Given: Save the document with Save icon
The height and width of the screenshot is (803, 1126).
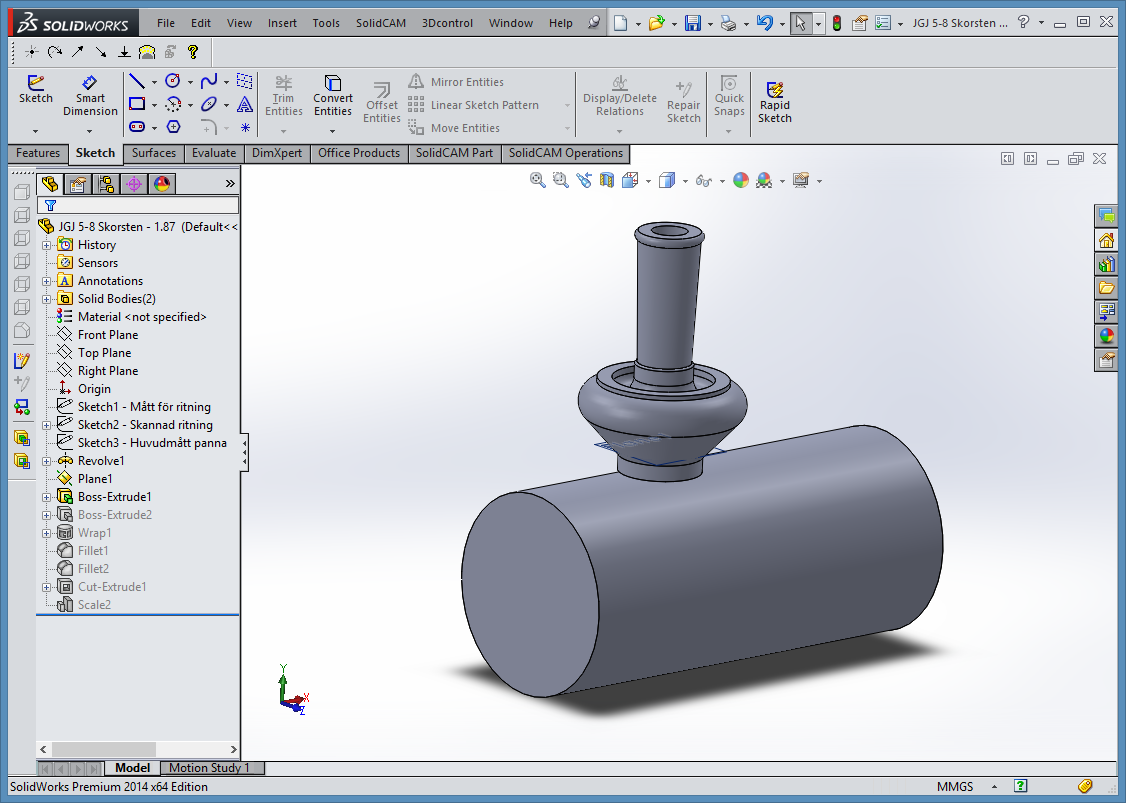Looking at the screenshot, I should [x=692, y=23].
